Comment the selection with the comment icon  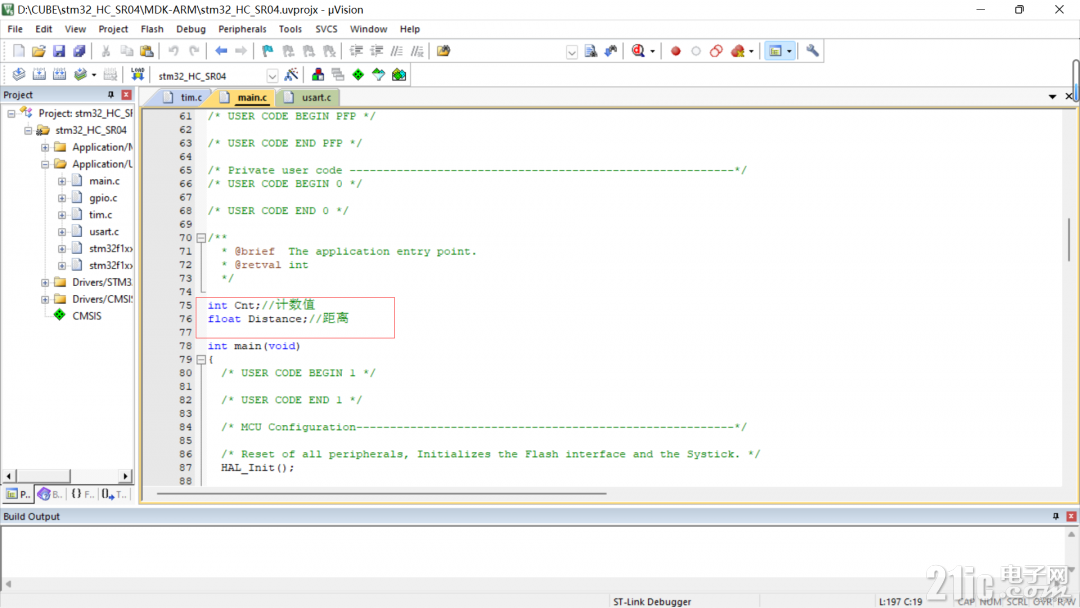point(397,51)
